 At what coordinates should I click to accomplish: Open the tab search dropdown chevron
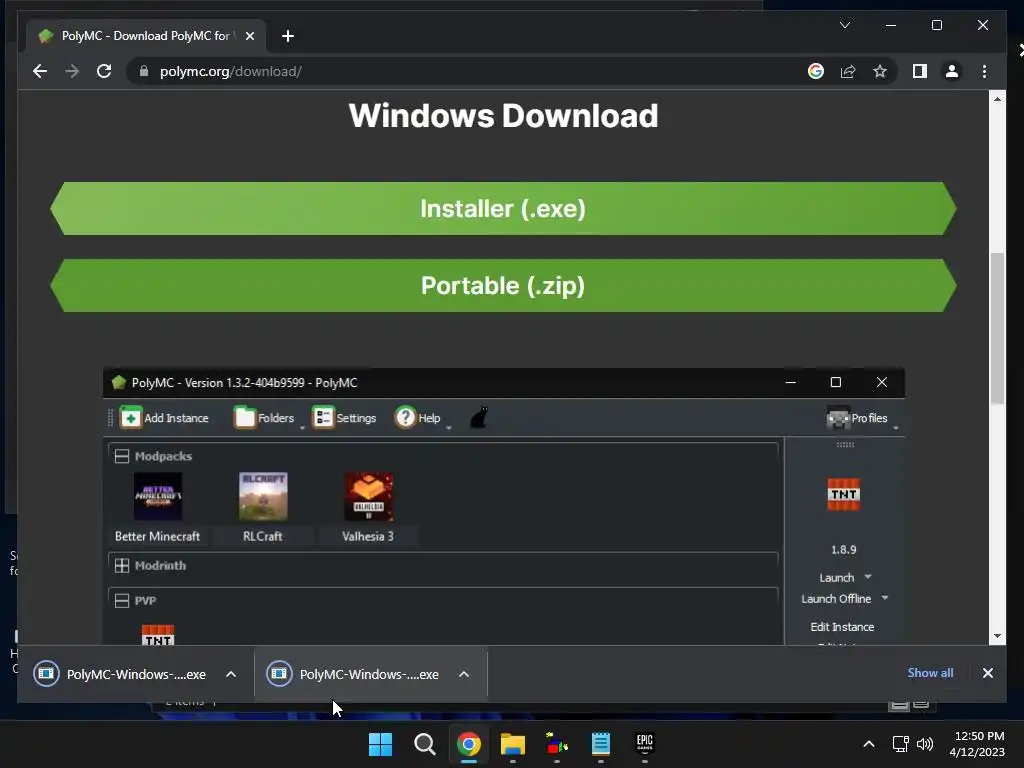coord(844,25)
